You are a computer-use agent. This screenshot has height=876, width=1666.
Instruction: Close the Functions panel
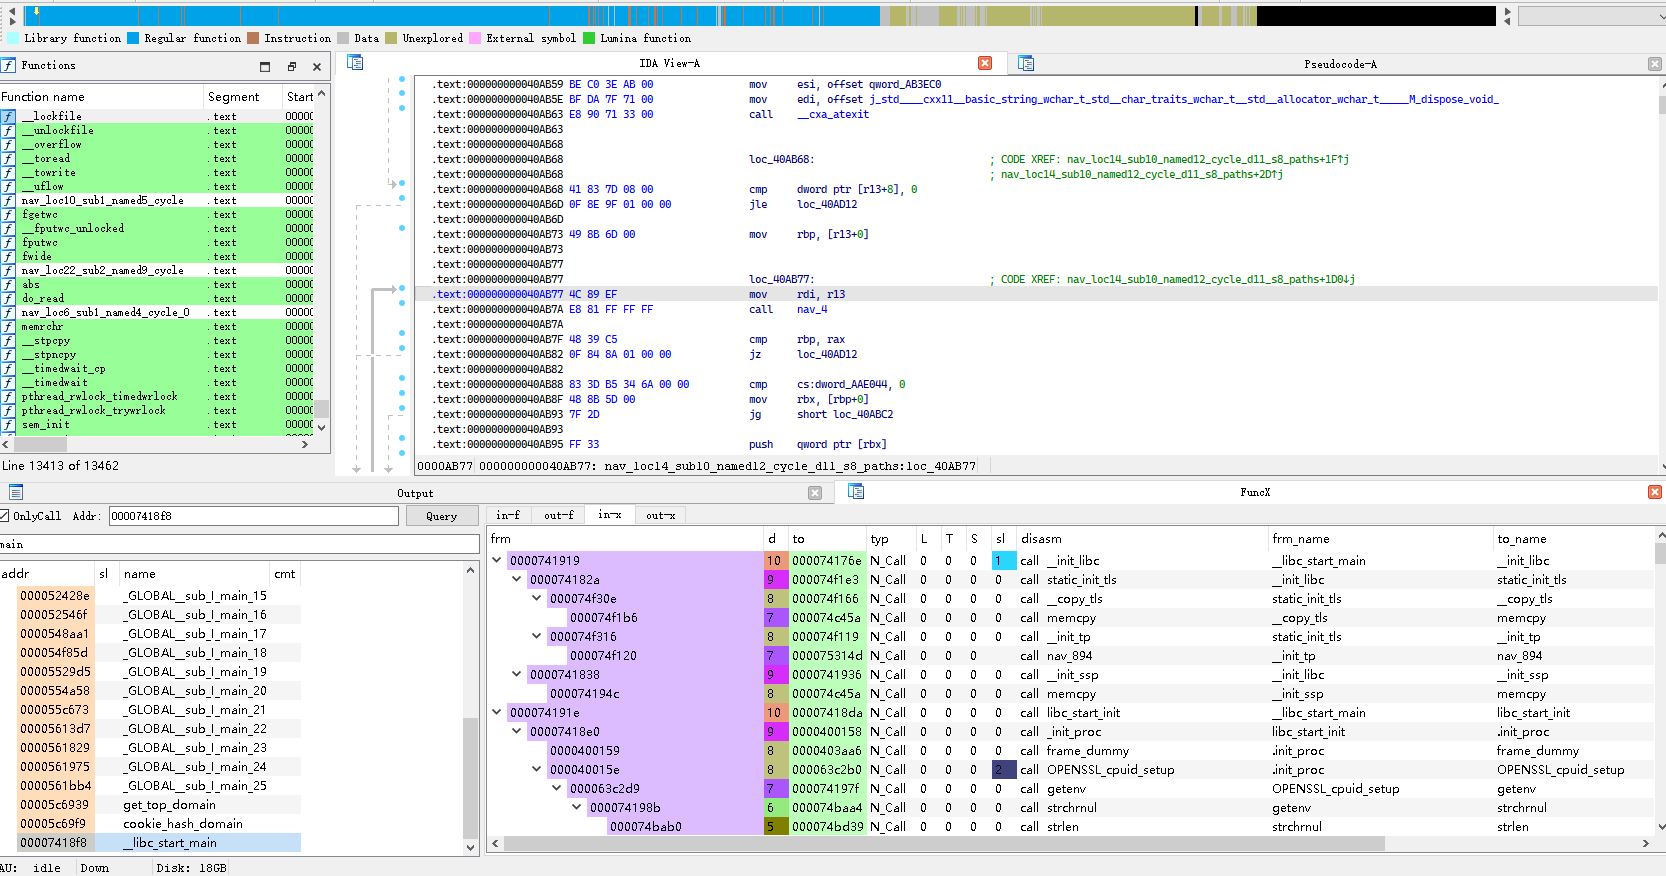317,66
